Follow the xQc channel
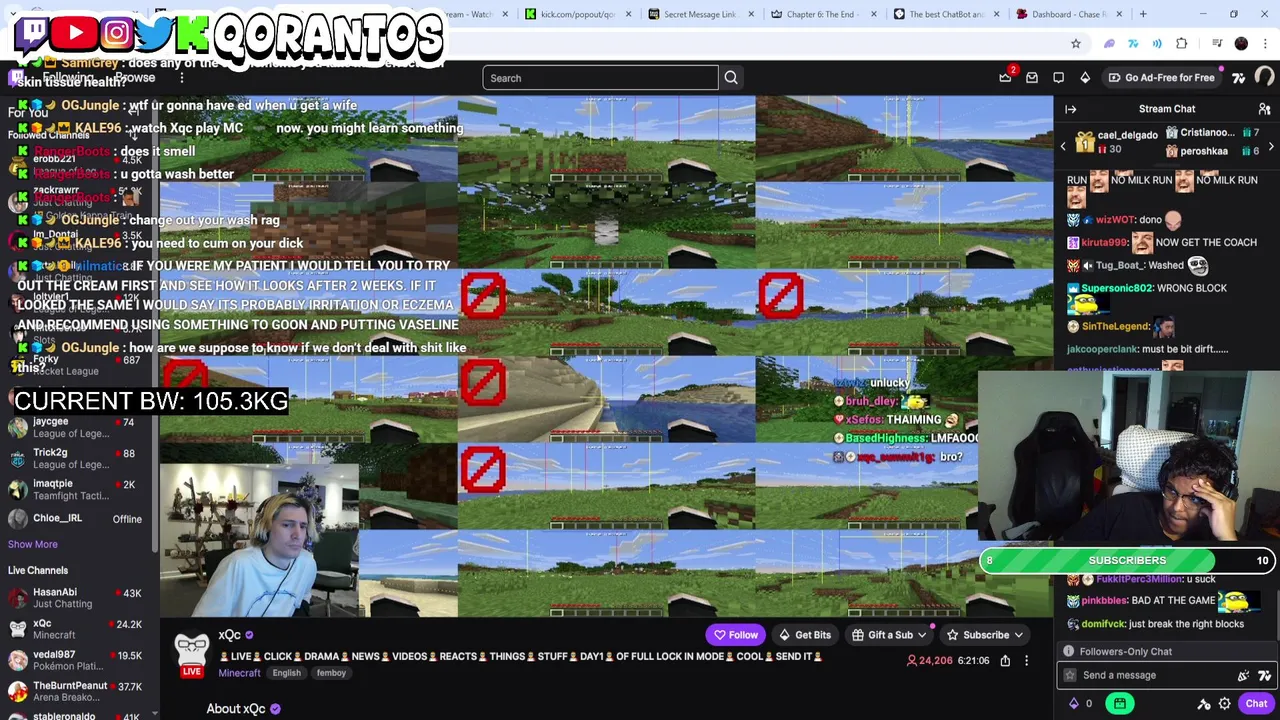Screen dimensions: 1280x720 (735, 635)
